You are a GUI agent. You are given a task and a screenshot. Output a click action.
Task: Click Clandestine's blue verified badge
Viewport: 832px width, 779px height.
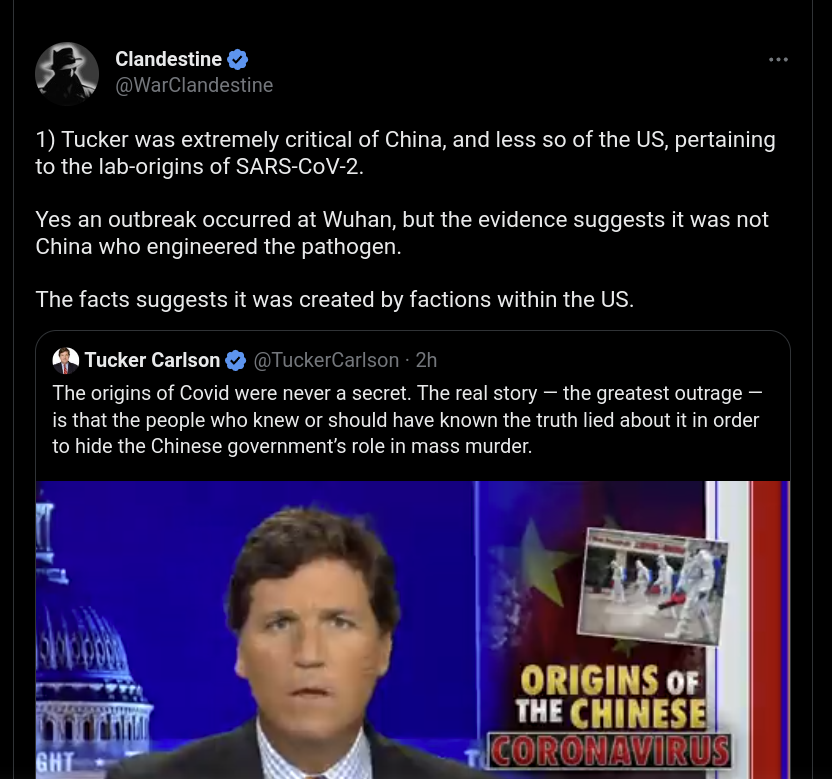pos(237,59)
